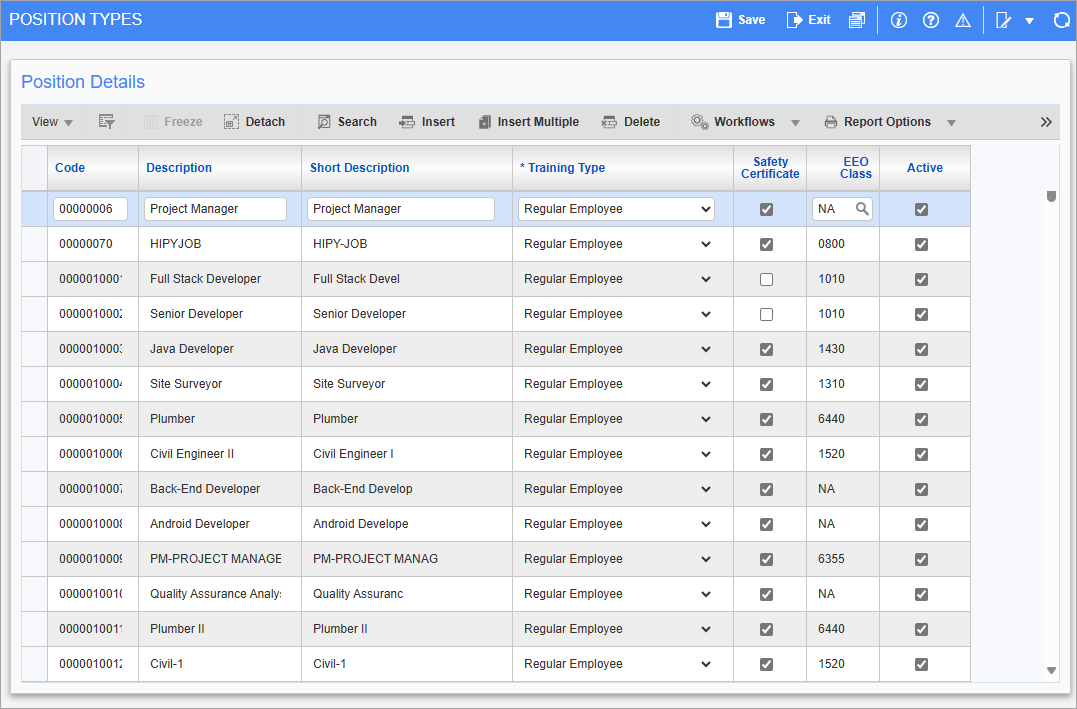Click EEO Class 1310 cell
Screen dimensions: 1077x709
click(x=843, y=384)
